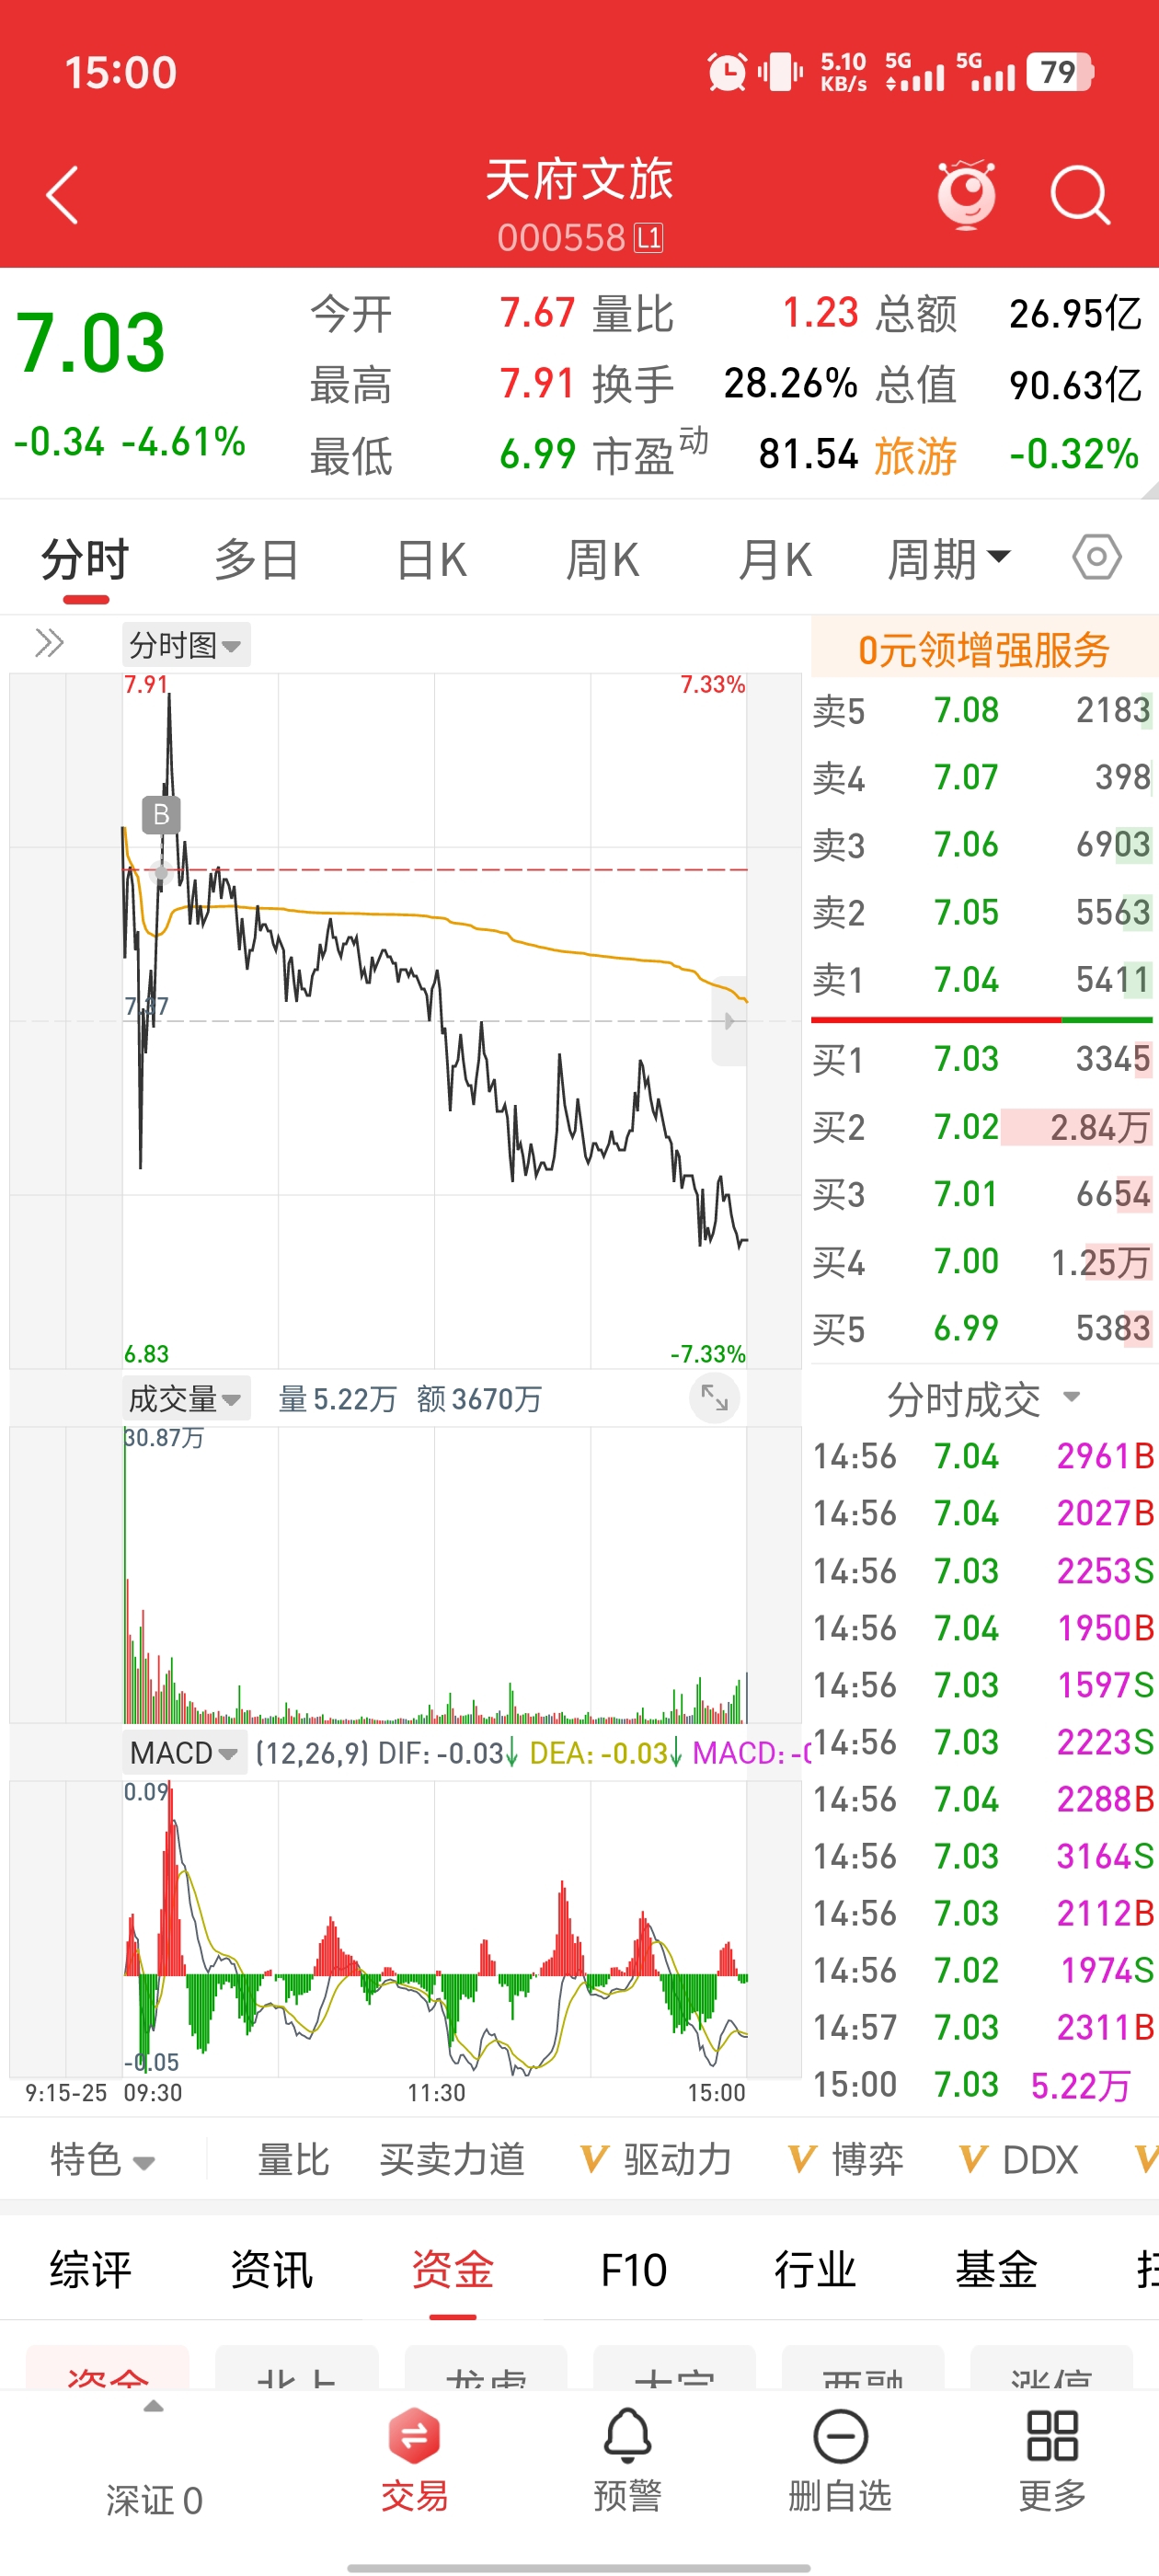The width and height of the screenshot is (1159, 2576).
Task: Tap the B buy marker on chart
Action: pyautogui.click(x=161, y=815)
